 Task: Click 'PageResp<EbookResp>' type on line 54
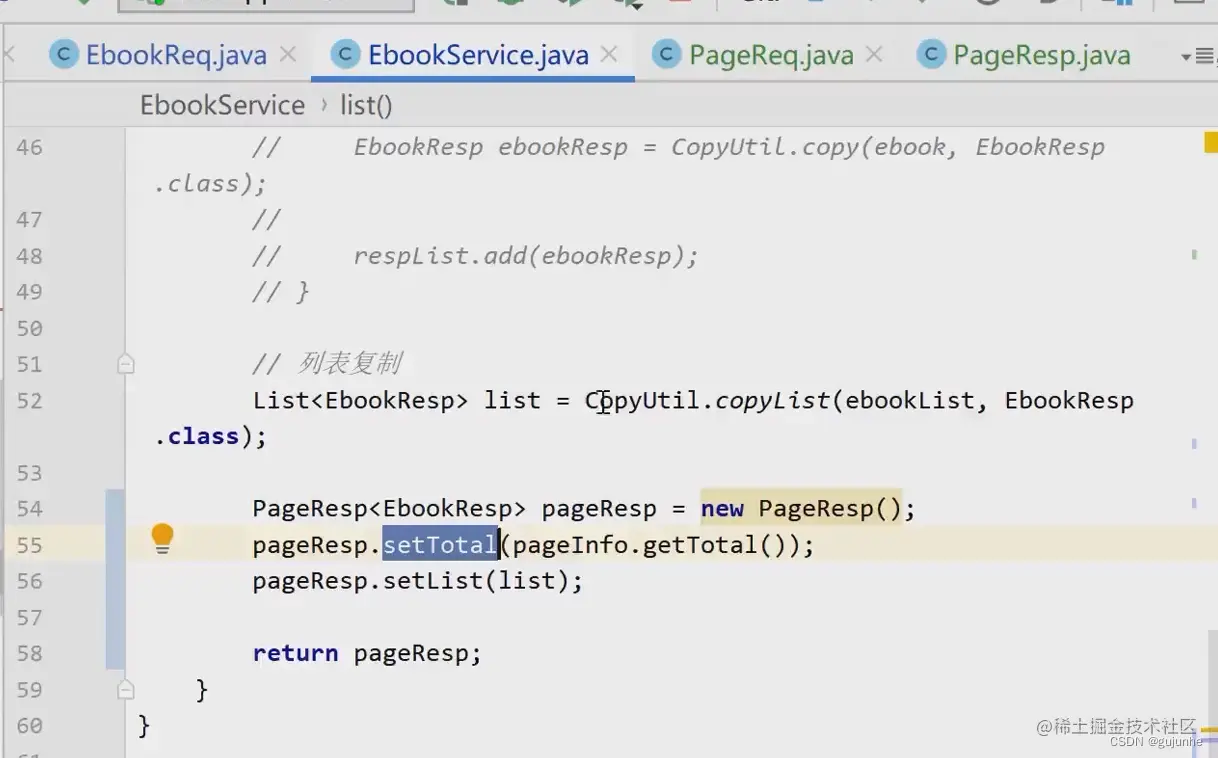(x=389, y=509)
